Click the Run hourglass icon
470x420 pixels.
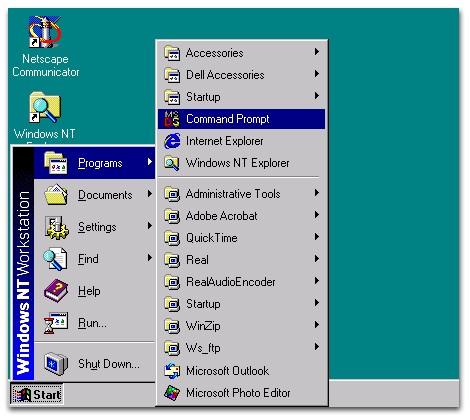56,323
